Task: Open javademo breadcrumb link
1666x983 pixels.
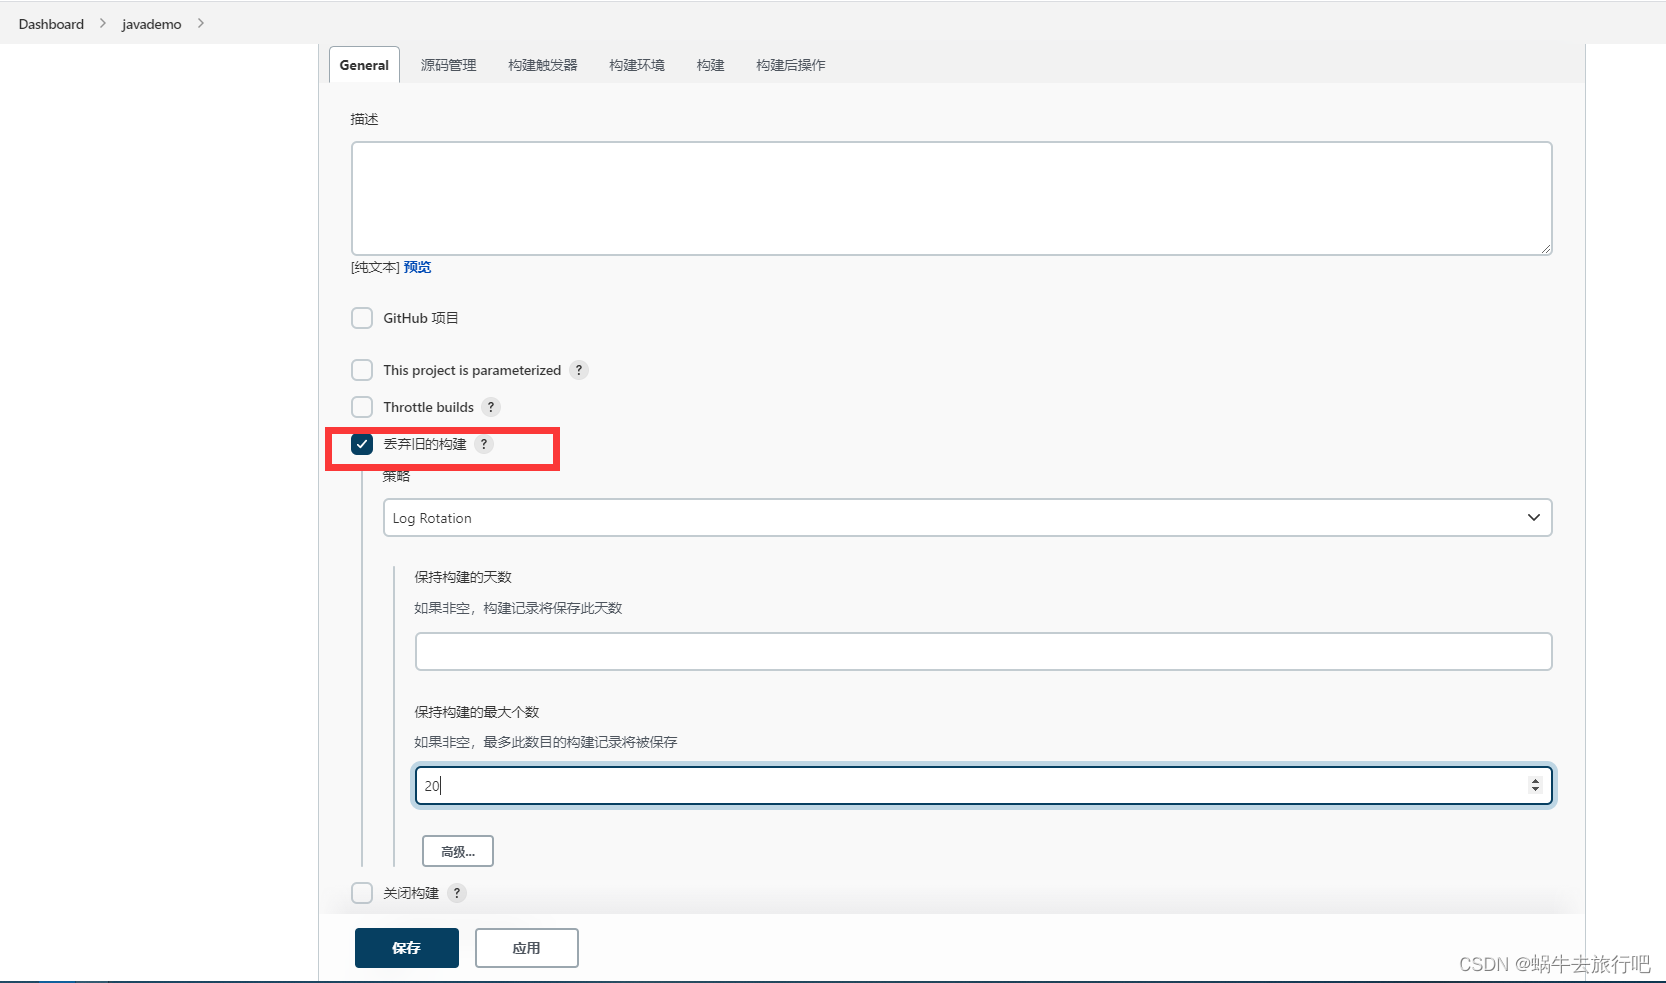Action: pyautogui.click(x=152, y=24)
